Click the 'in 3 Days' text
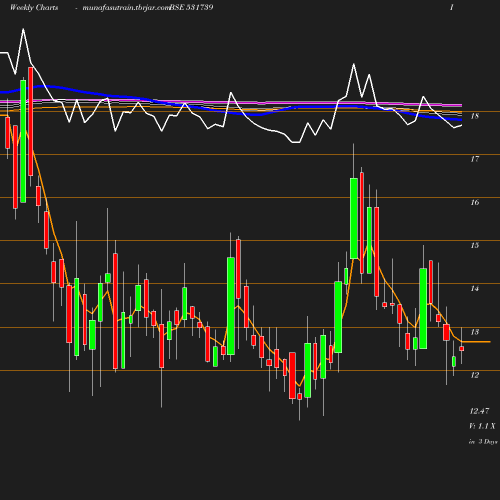 (x=483, y=442)
